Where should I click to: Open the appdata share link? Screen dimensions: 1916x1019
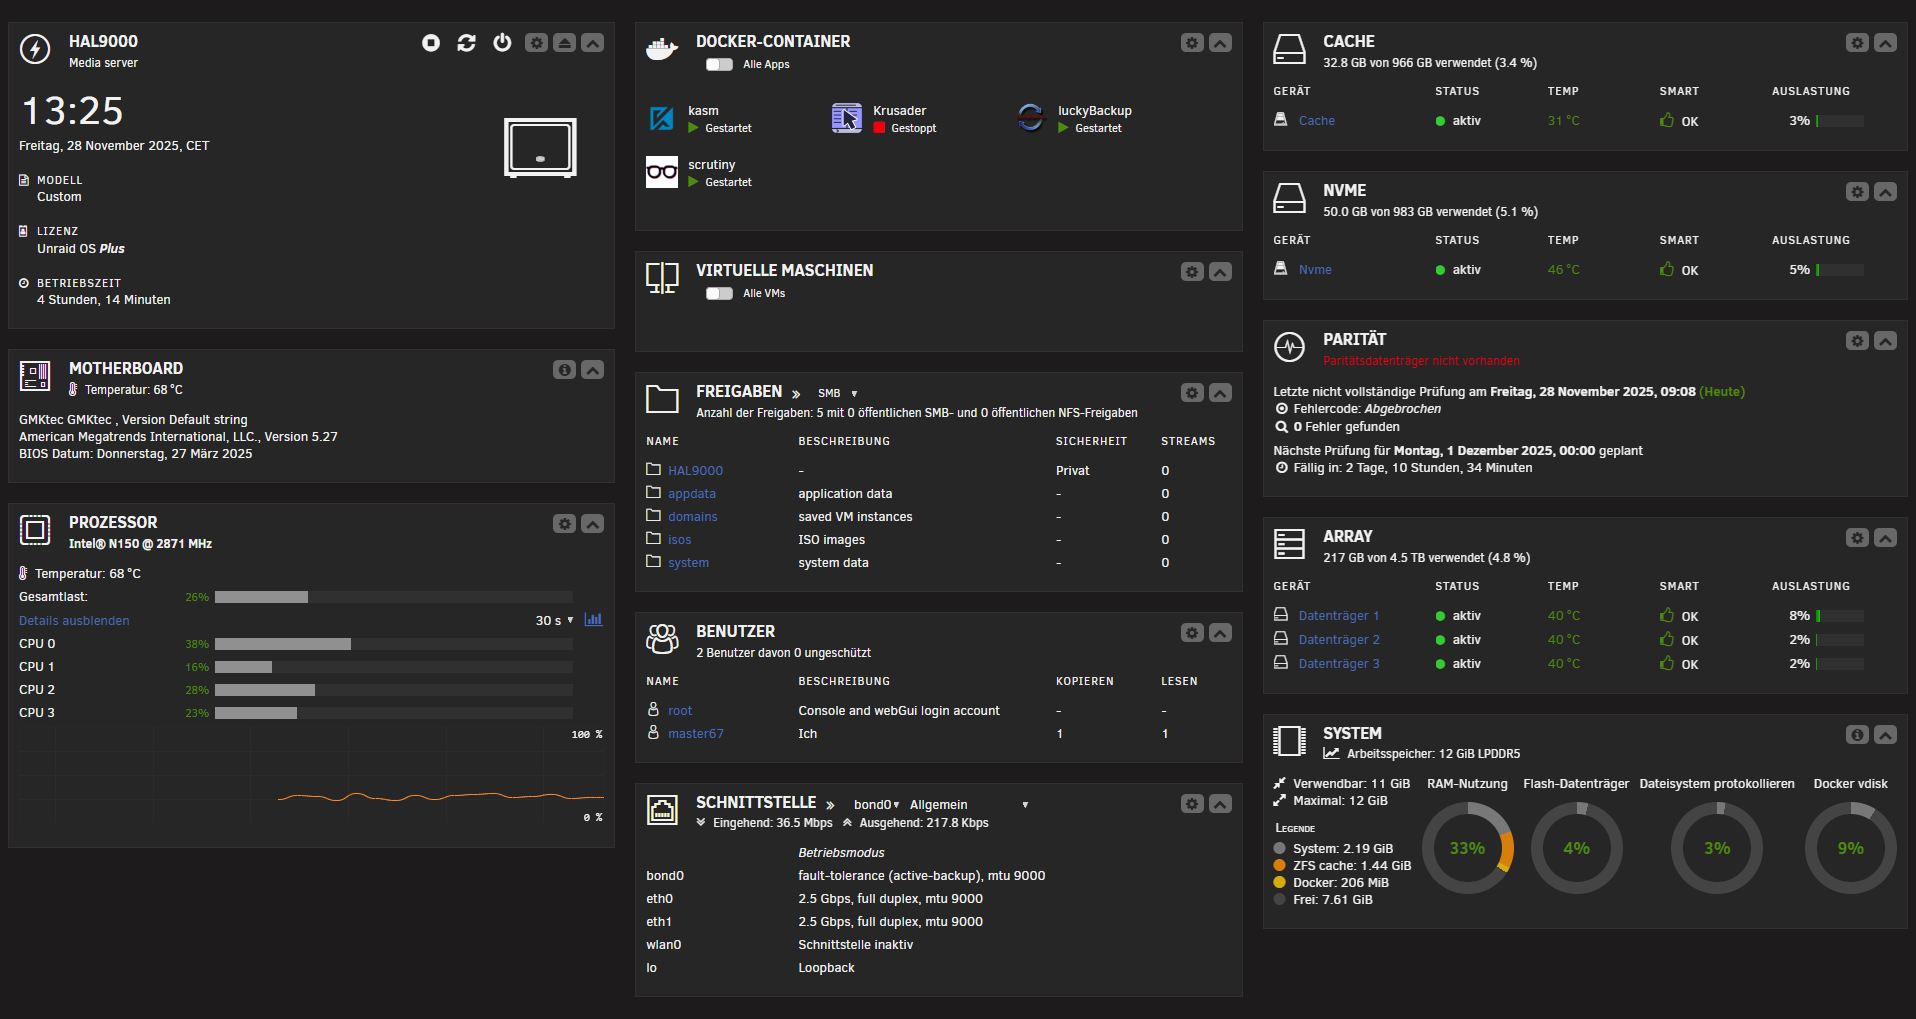click(691, 494)
